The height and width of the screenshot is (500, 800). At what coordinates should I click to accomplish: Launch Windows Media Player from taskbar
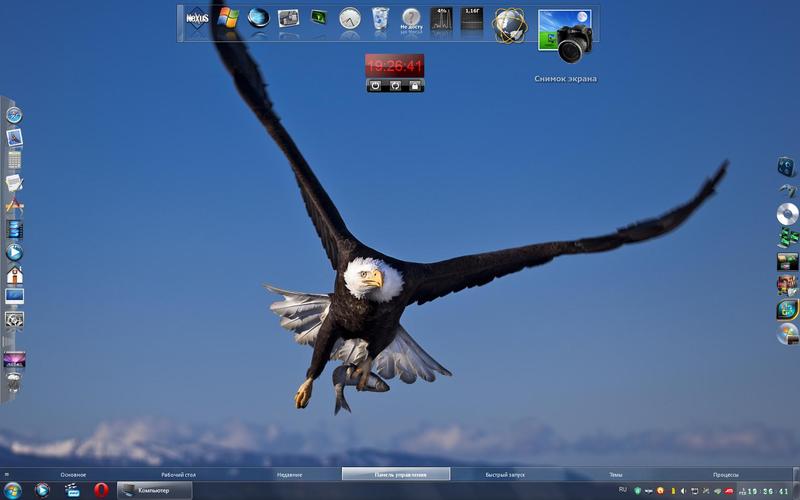click(x=42, y=490)
